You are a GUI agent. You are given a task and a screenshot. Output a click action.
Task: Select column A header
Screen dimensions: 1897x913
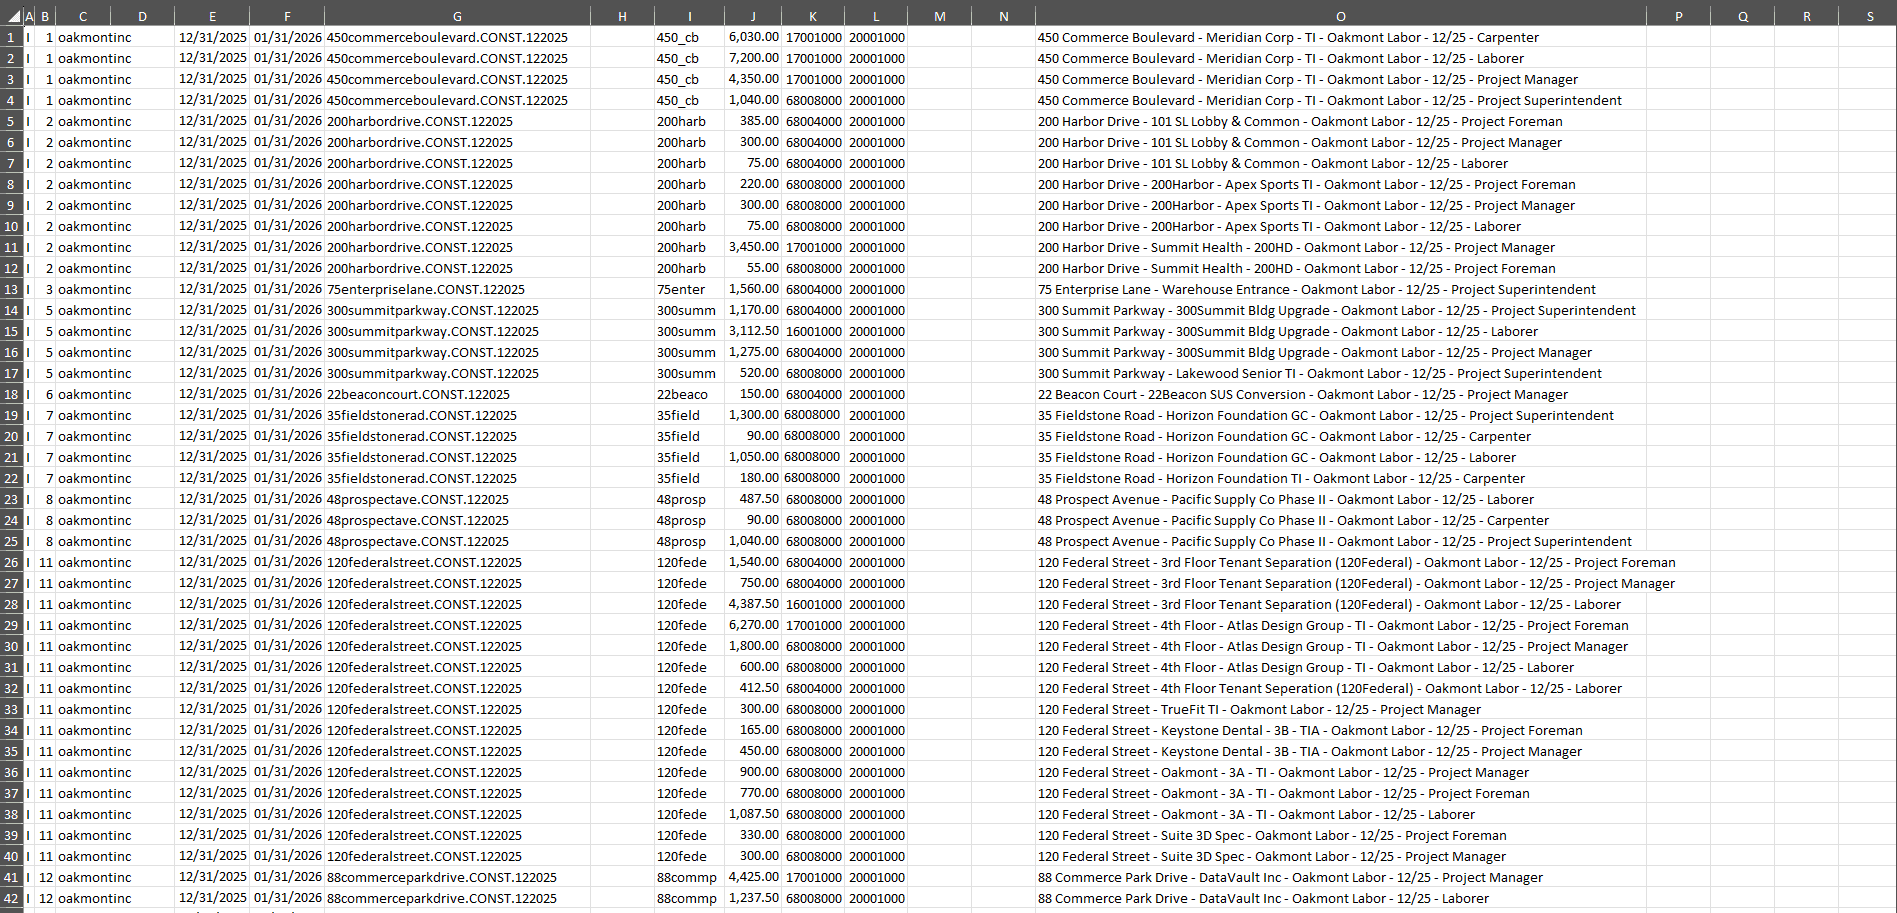(29, 16)
